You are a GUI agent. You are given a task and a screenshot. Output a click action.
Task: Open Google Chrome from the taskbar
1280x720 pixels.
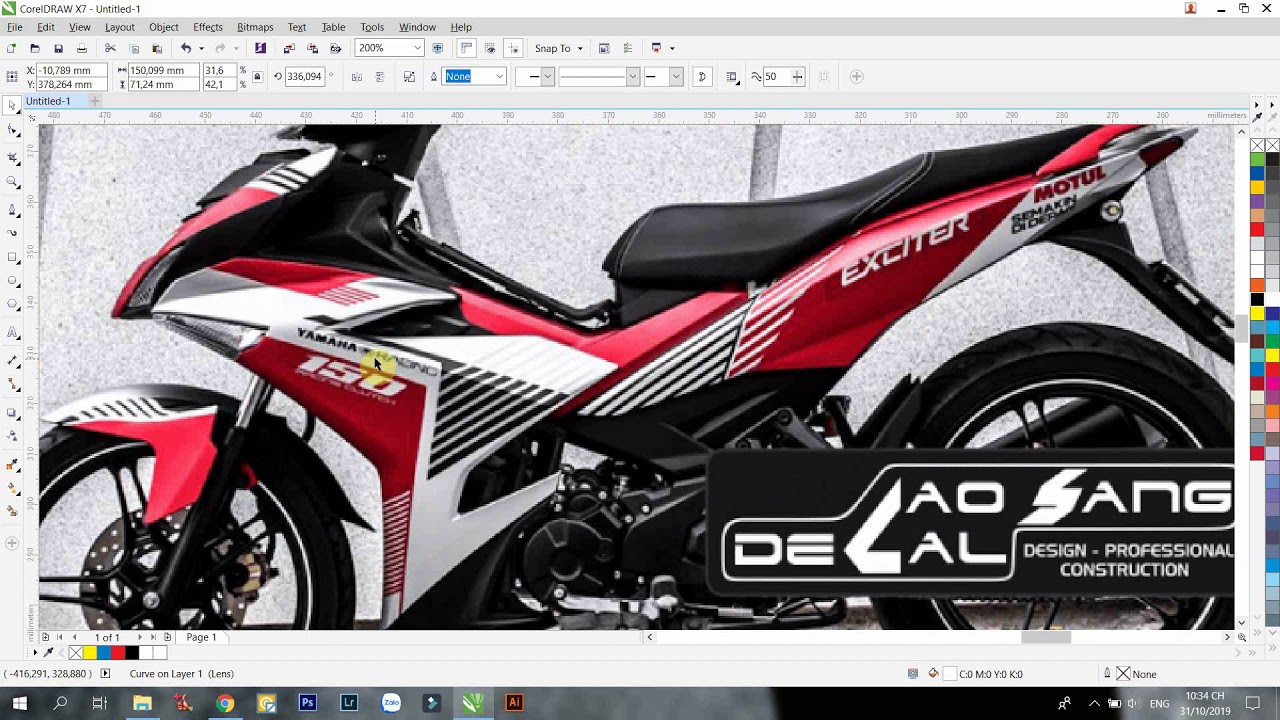click(x=225, y=703)
